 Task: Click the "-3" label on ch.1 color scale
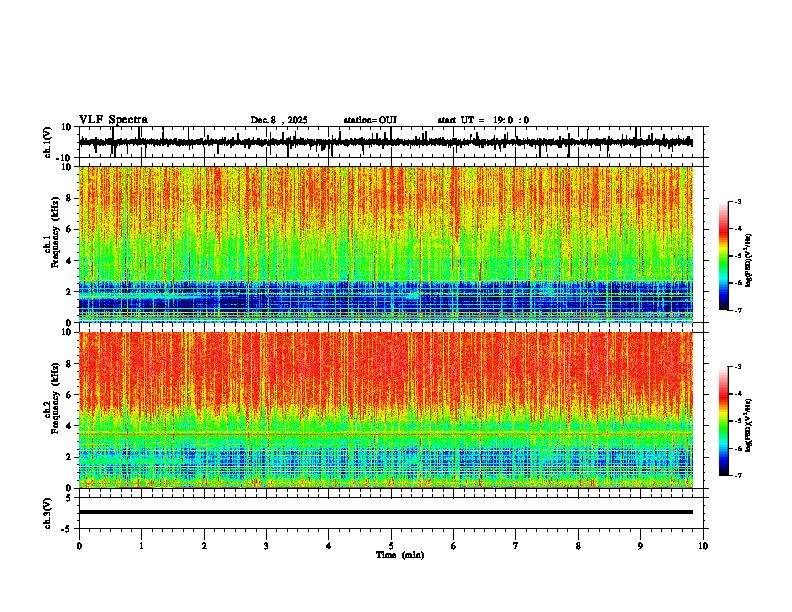[738, 201]
